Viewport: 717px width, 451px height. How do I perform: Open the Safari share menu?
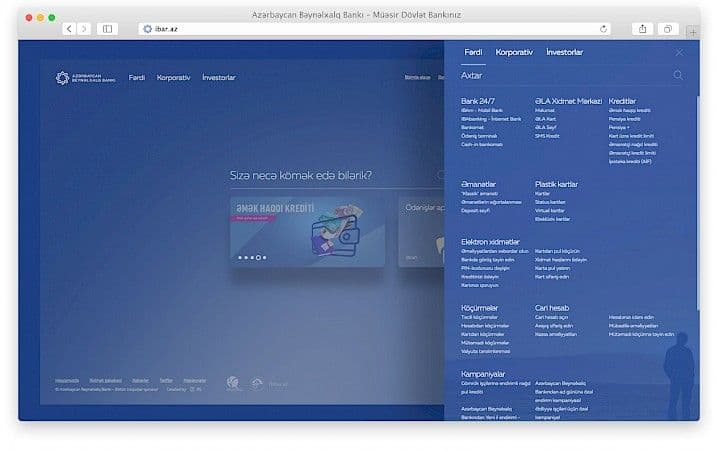[x=642, y=29]
